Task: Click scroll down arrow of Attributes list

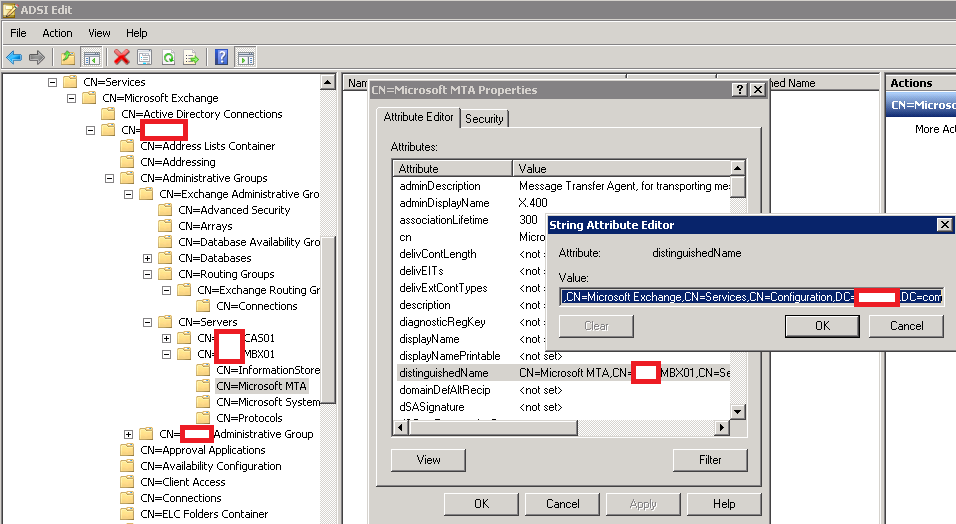Action: point(737,412)
